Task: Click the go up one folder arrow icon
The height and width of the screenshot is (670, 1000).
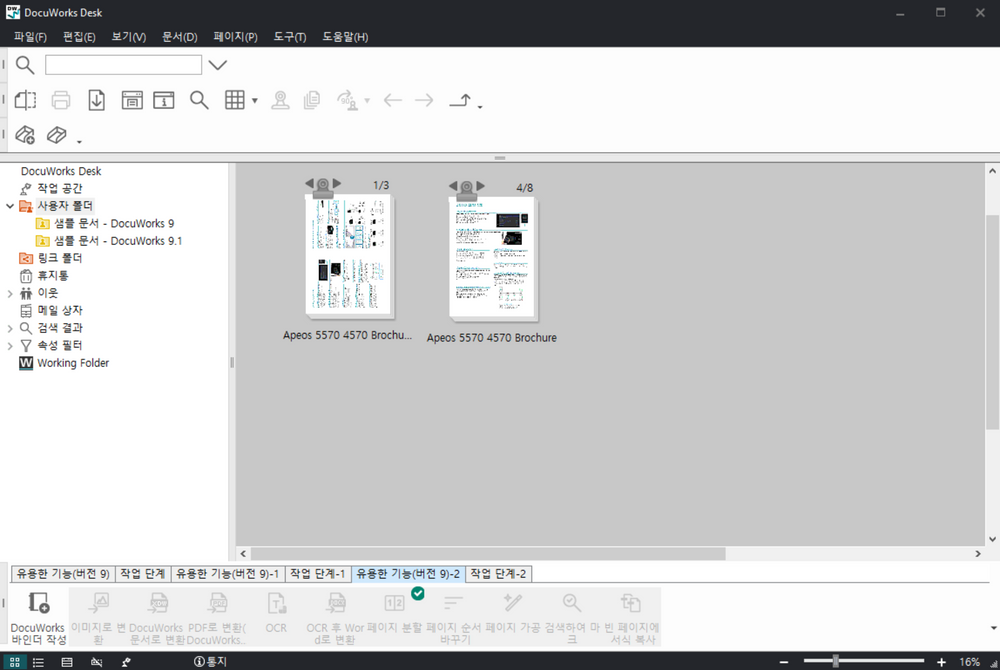Action: pyautogui.click(x=460, y=100)
